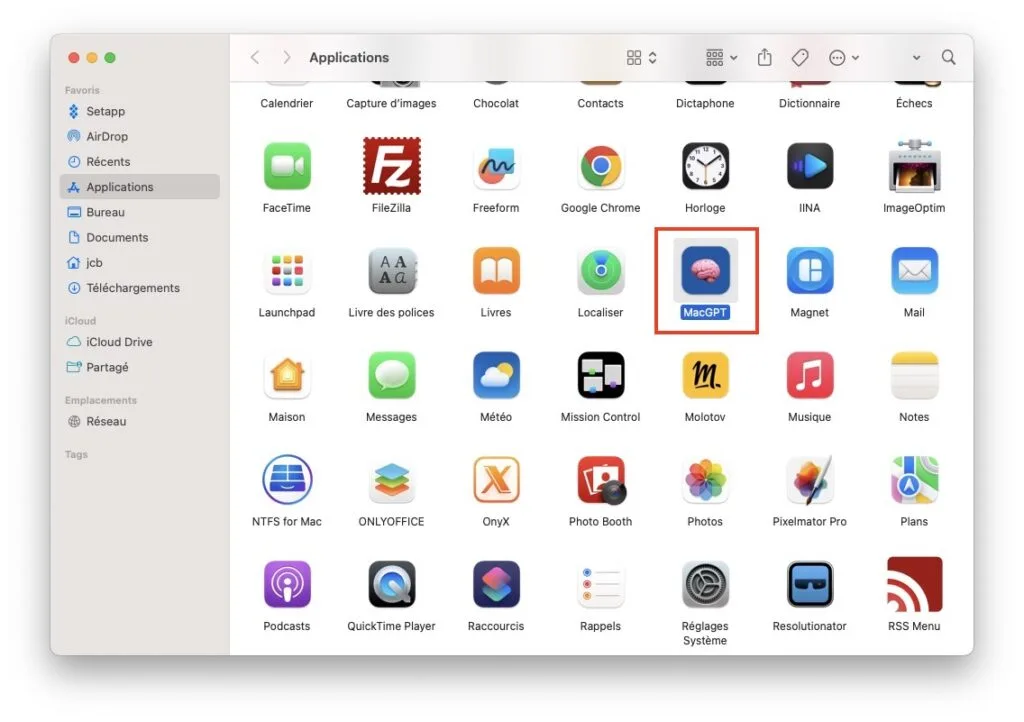Click the Resolutionator app icon
The width and height of the screenshot is (1024, 722).
tap(810, 584)
